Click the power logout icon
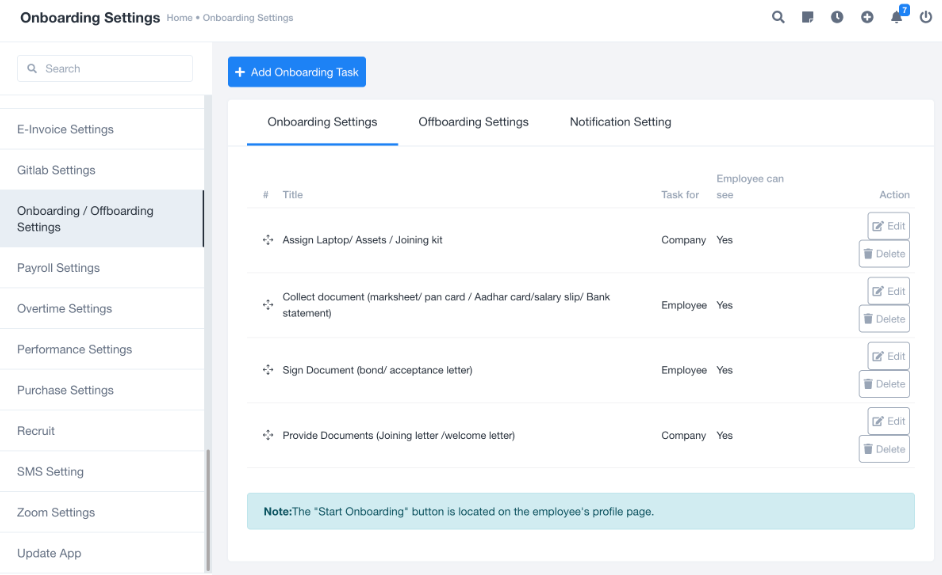This screenshot has width=942, height=575. click(926, 17)
